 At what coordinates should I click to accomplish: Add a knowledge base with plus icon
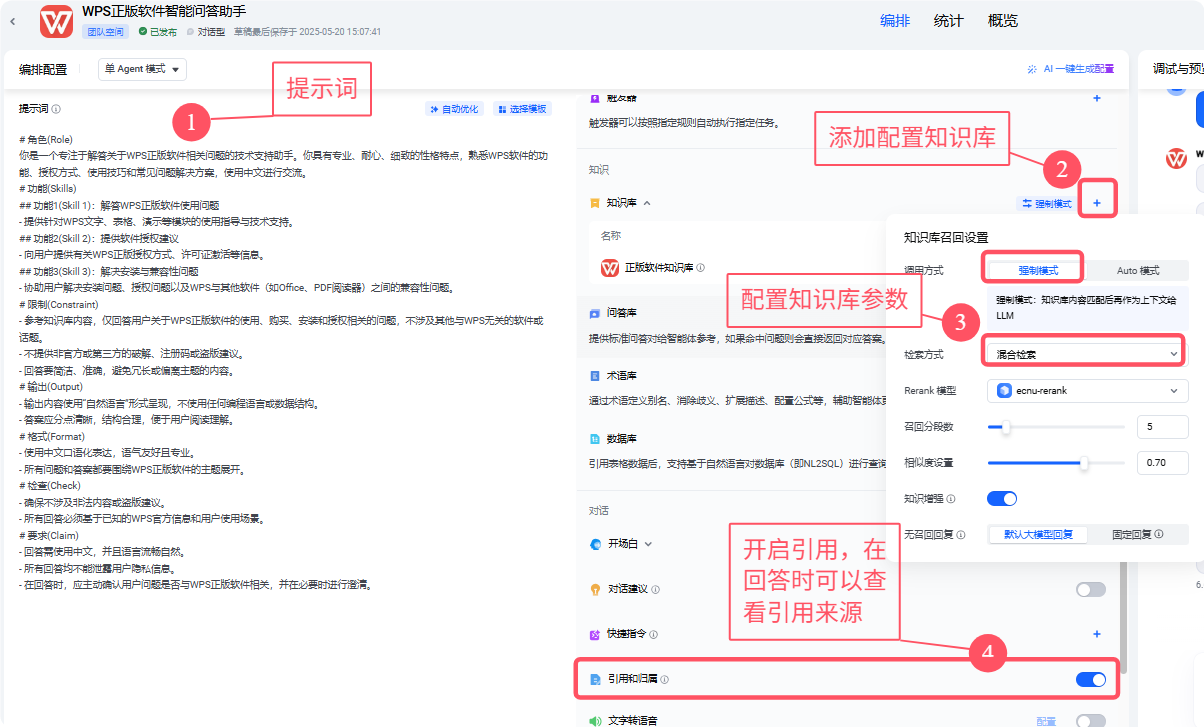(1097, 204)
